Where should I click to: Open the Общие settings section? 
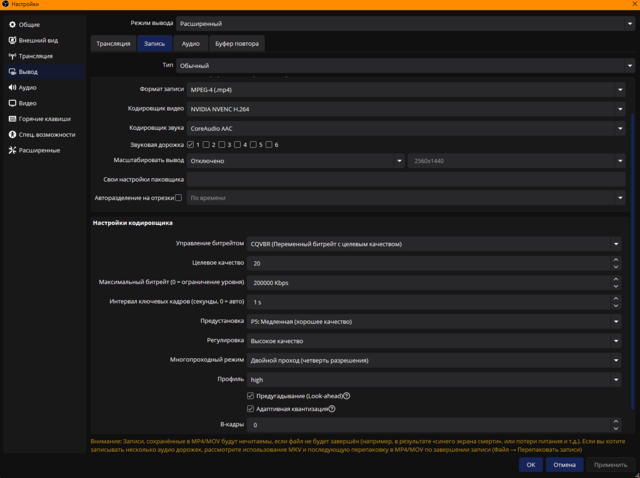point(30,24)
